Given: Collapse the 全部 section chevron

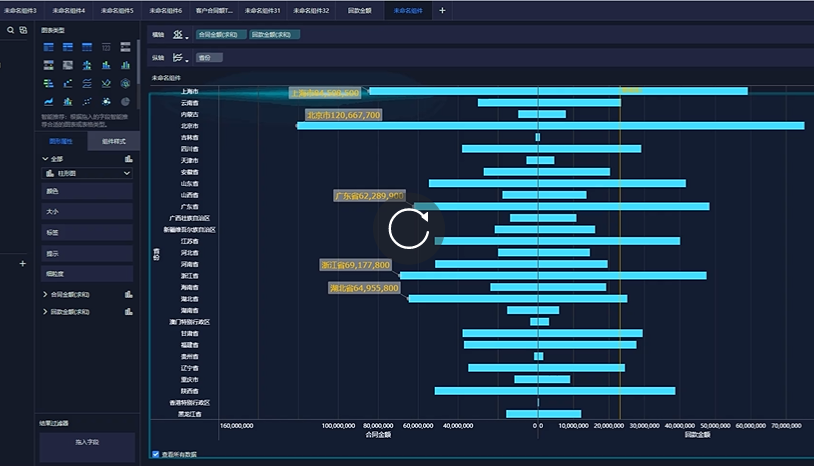Looking at the screenshot, I should click(x=45, y=159).
